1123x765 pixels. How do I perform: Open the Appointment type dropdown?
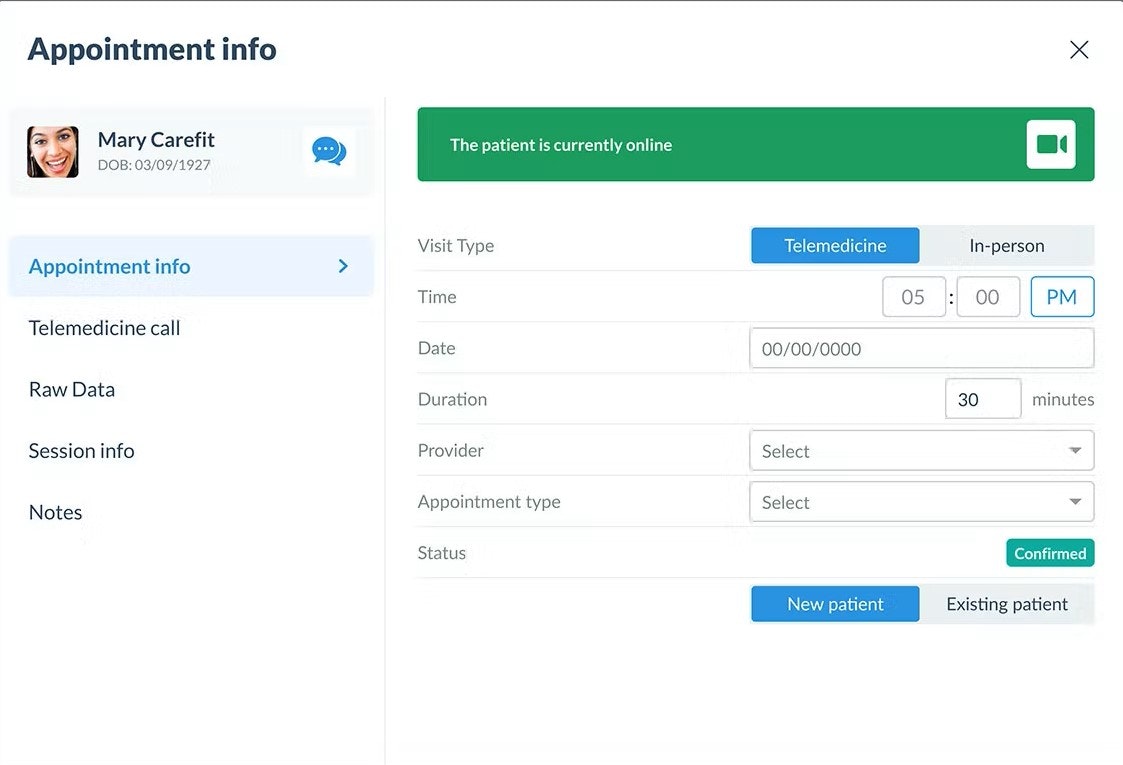coord(920,501)
